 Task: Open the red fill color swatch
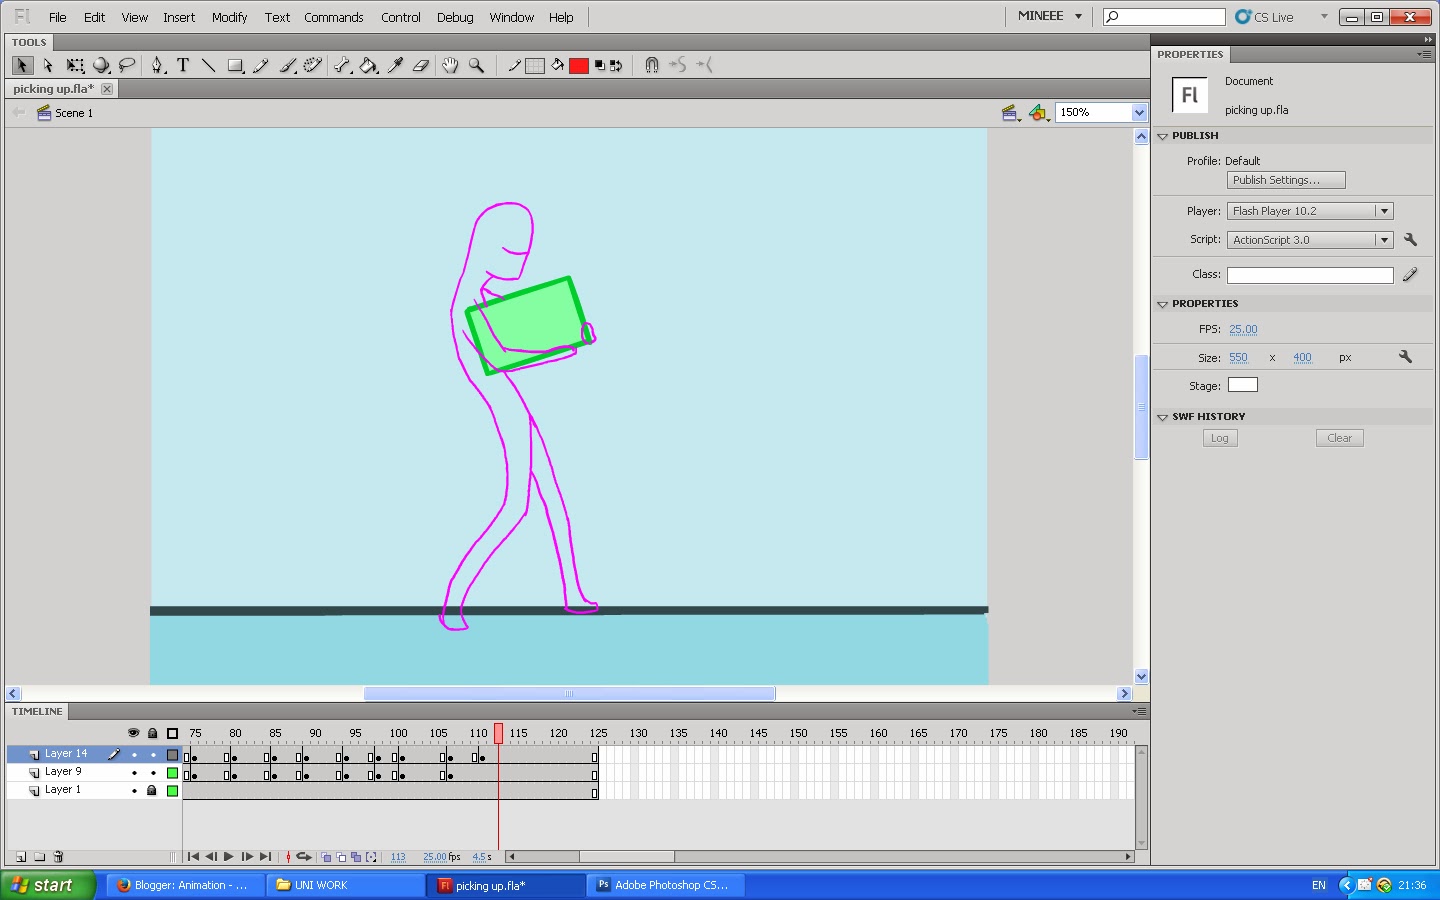(x=578, y=66)
